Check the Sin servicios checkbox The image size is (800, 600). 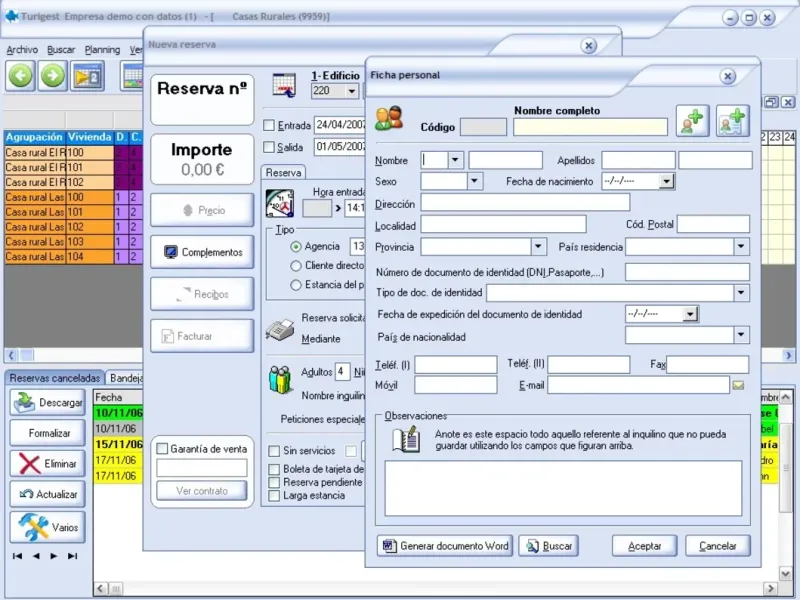click(274, 451)
